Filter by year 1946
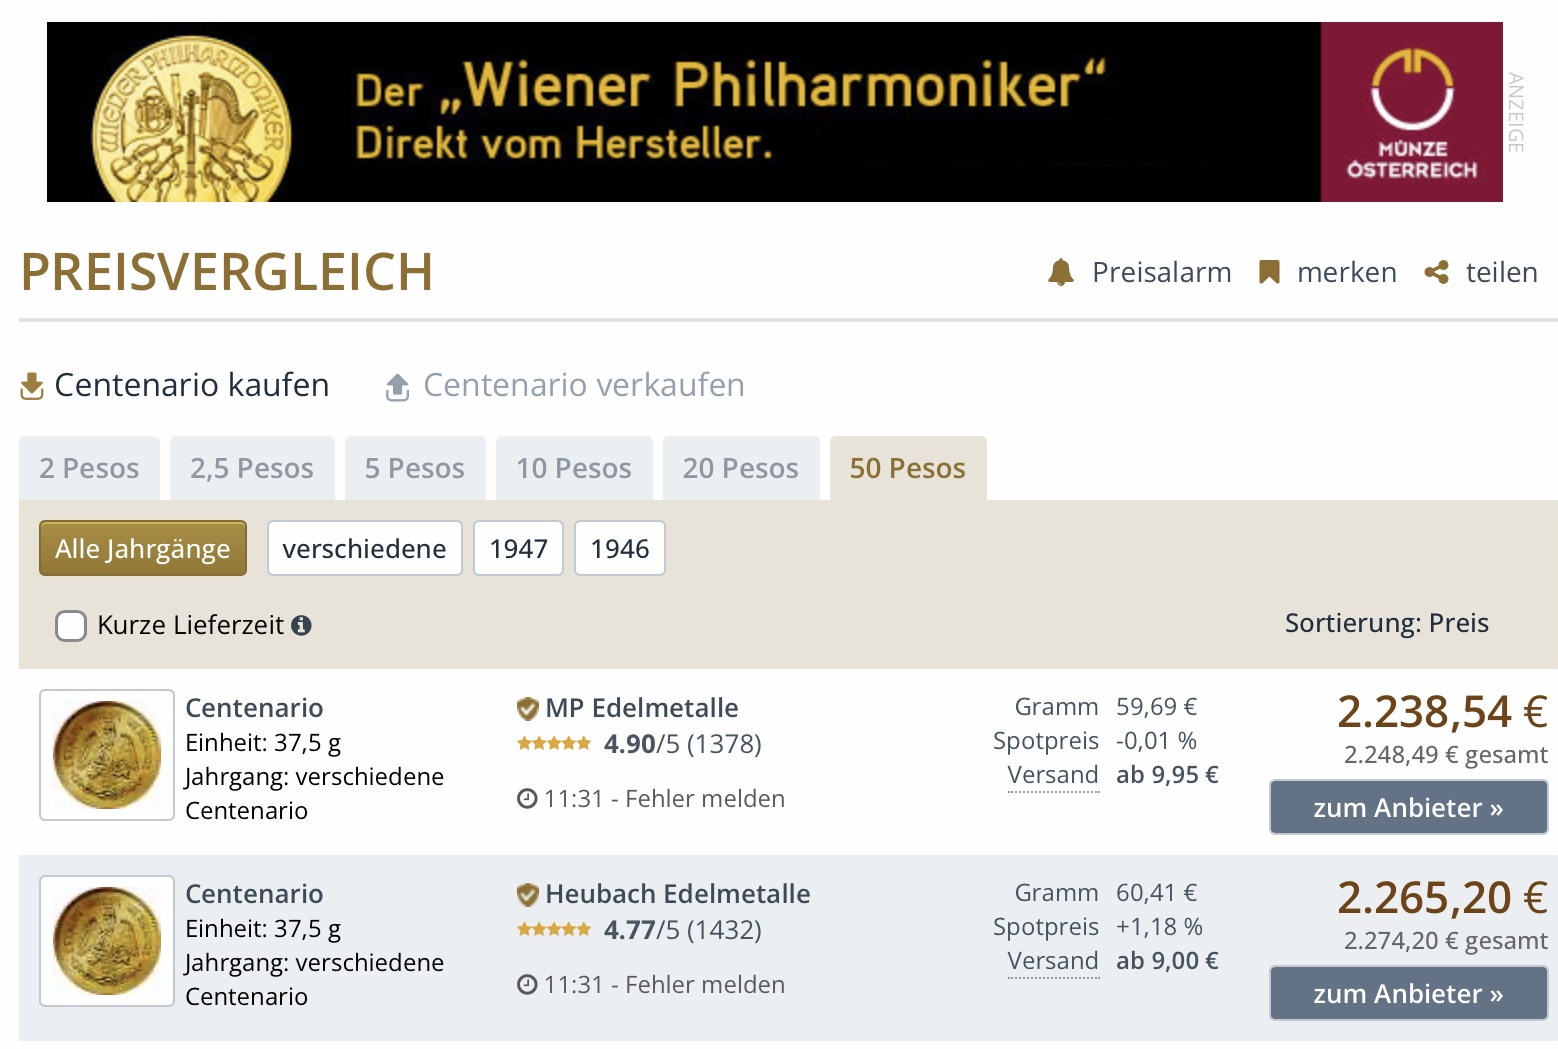1558x1049 pixels. pos(620,548)
